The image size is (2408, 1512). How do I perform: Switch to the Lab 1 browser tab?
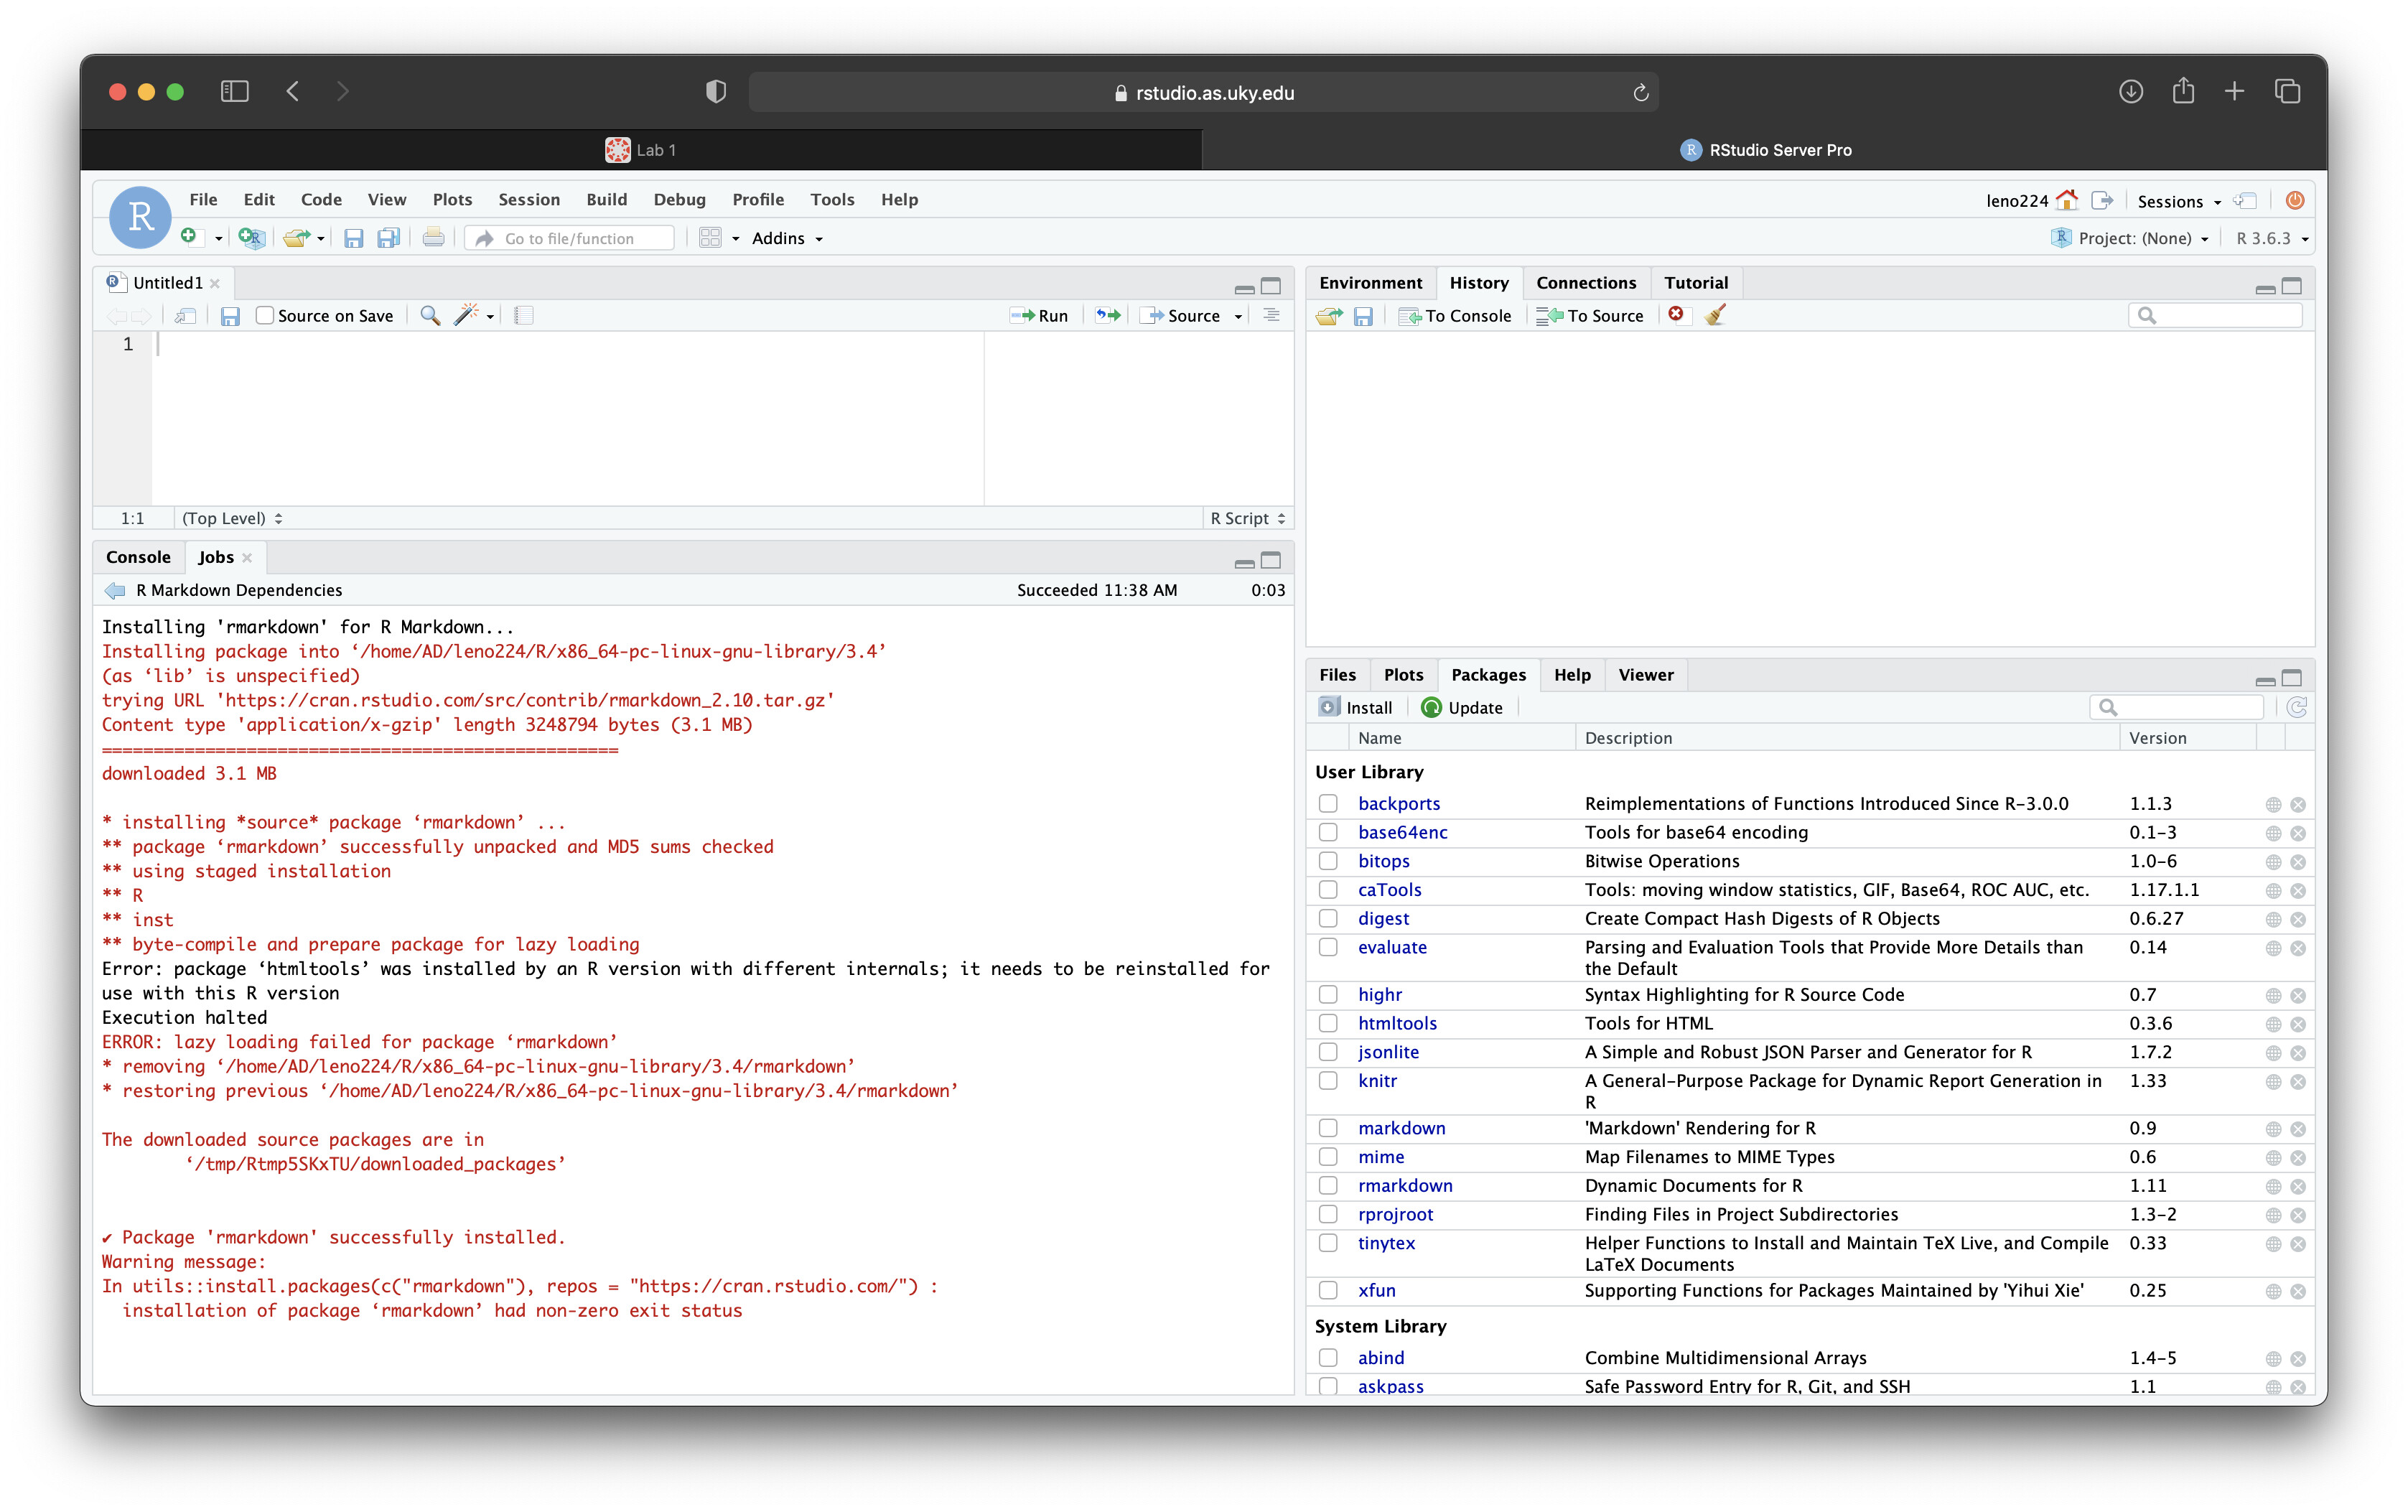point(641,150)
